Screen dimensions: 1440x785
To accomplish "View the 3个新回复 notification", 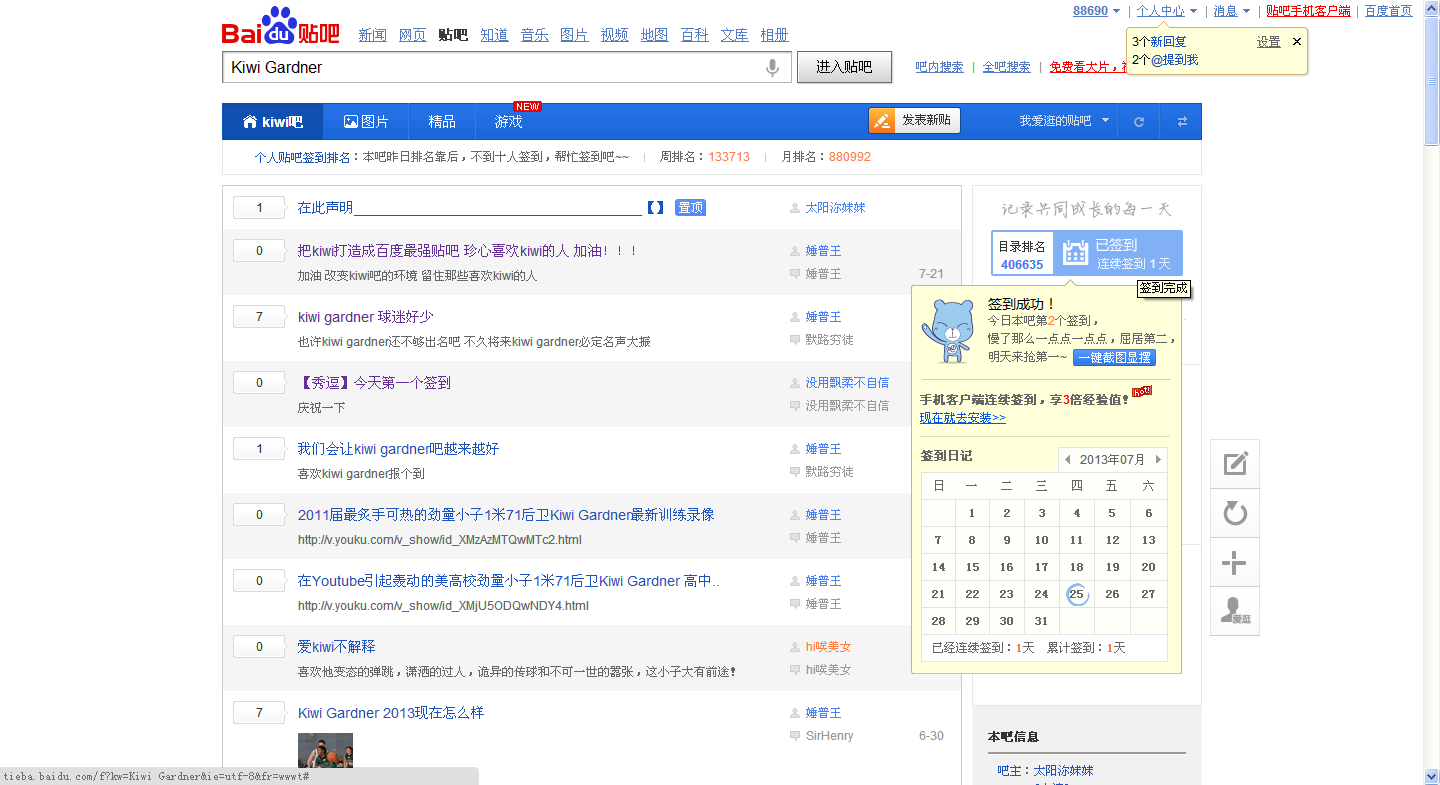I will 1160,42.
